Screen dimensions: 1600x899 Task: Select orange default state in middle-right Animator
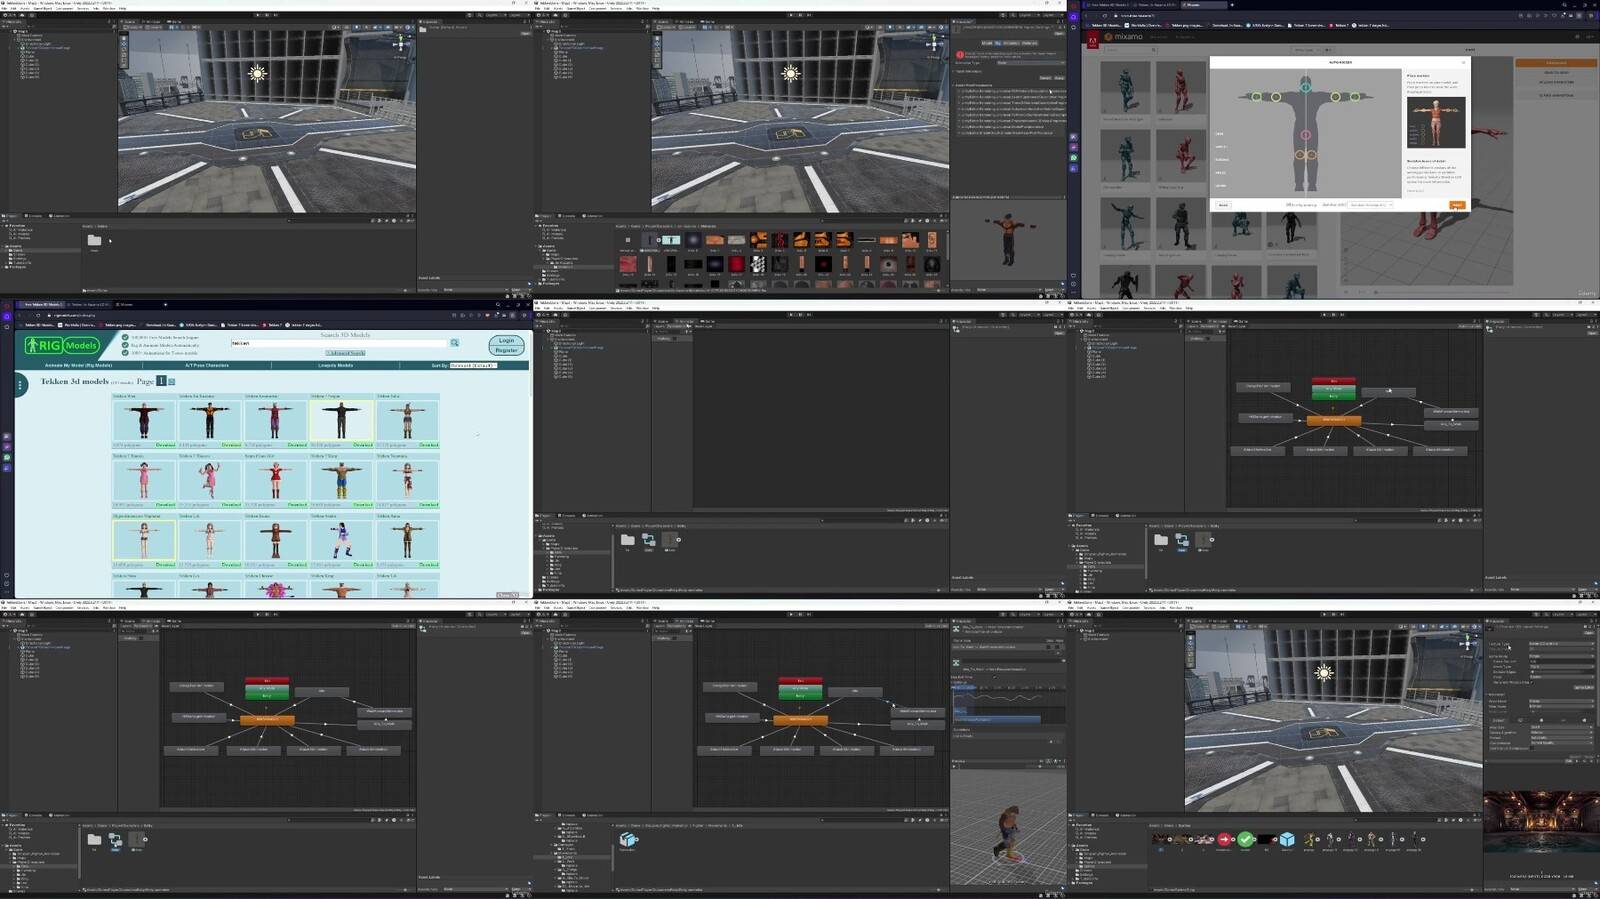[x=1333, y=420]
